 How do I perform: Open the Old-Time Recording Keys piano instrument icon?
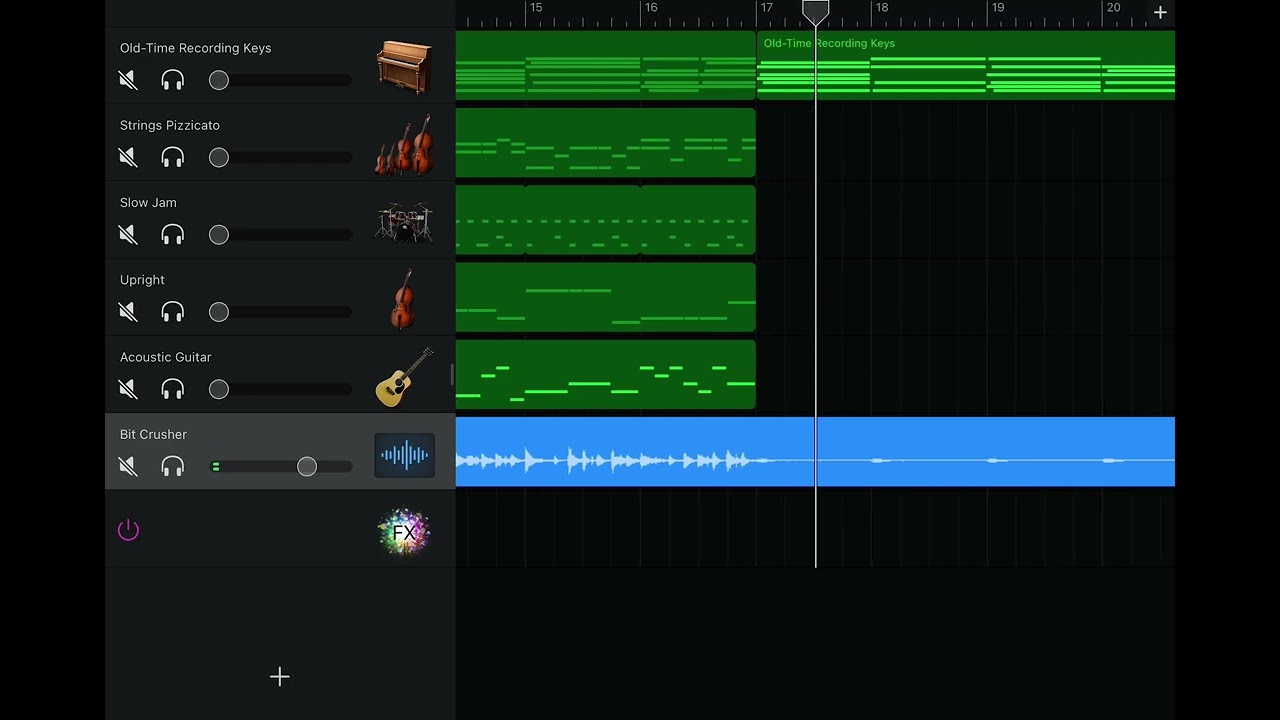[x=404, y=67]
